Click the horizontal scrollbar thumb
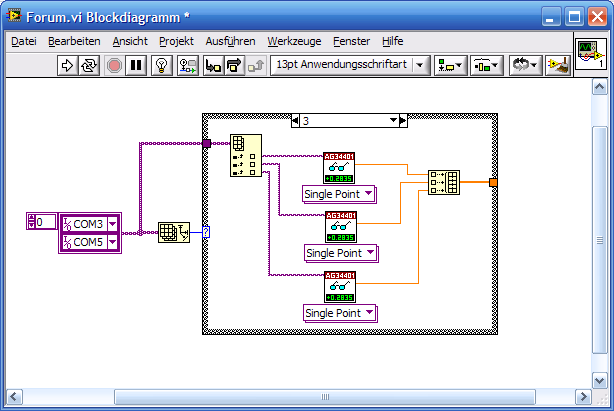The height and width of the screenshot is (411, 614). pos(325,397)
